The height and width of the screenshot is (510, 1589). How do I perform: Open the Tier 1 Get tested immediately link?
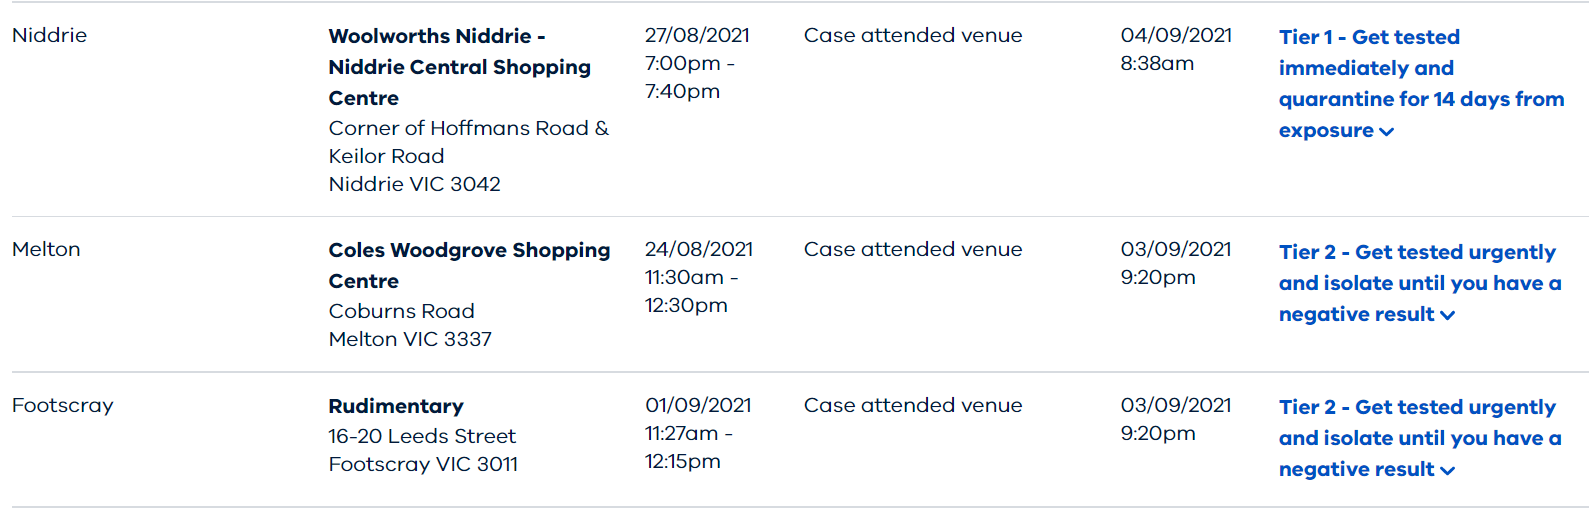tap(1421, 84)
